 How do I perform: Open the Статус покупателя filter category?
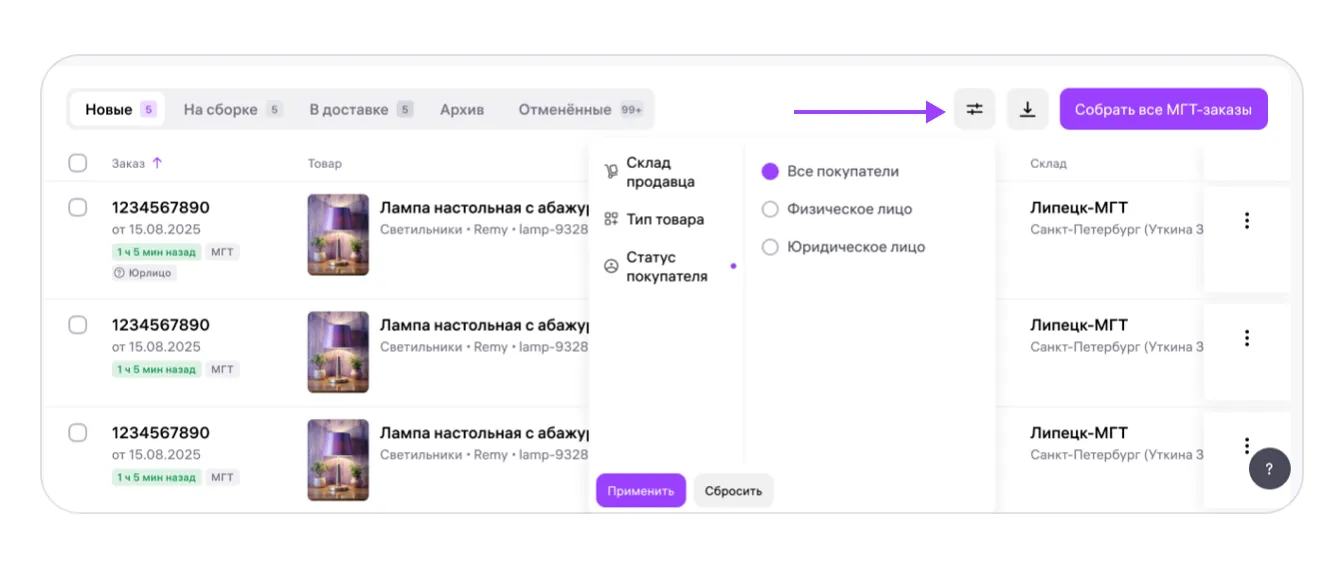pos(666,267)
